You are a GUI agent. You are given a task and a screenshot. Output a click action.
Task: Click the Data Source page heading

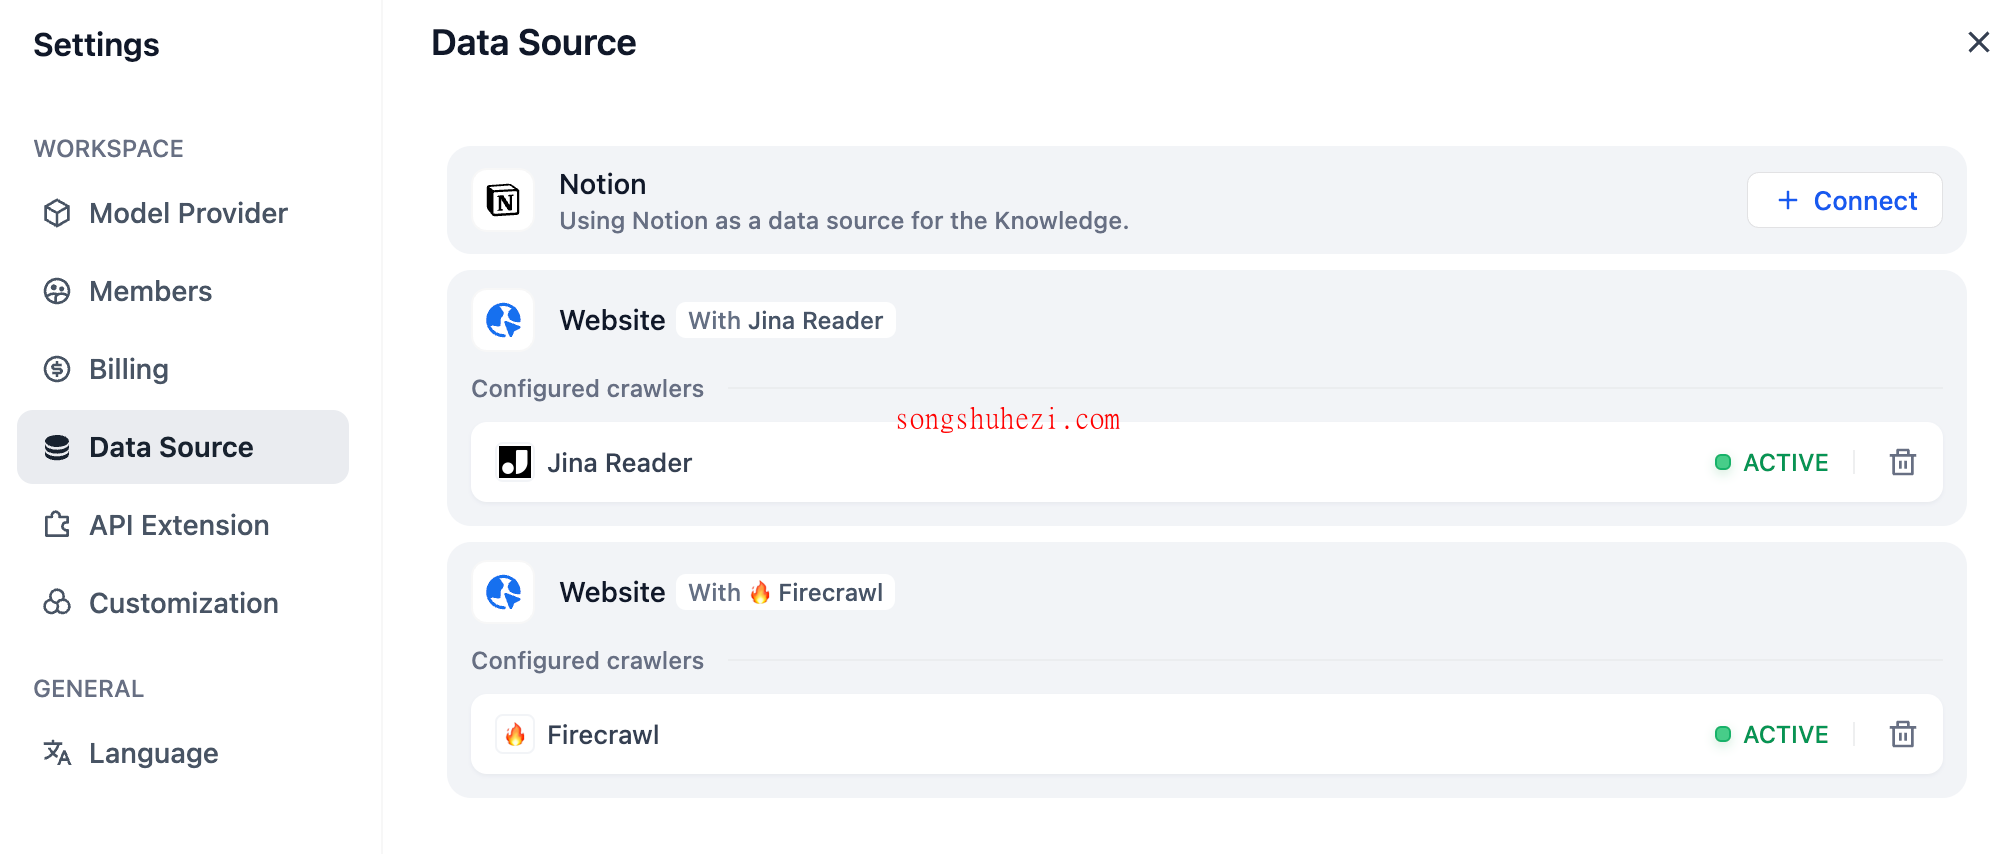click(534, 43)
